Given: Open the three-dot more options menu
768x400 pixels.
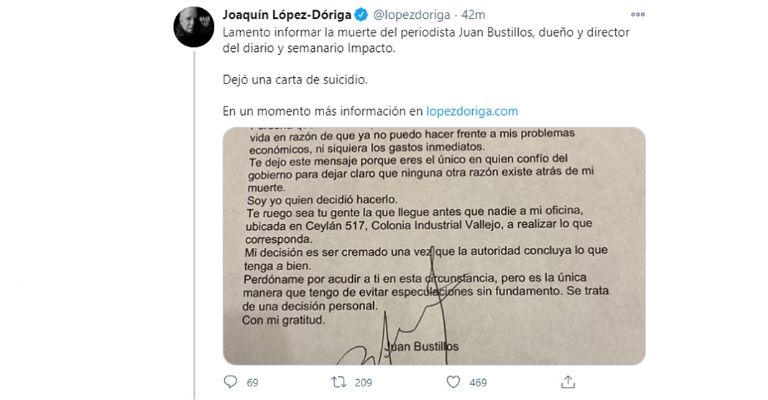Looking at the screenshot, I should pos(638,15).
